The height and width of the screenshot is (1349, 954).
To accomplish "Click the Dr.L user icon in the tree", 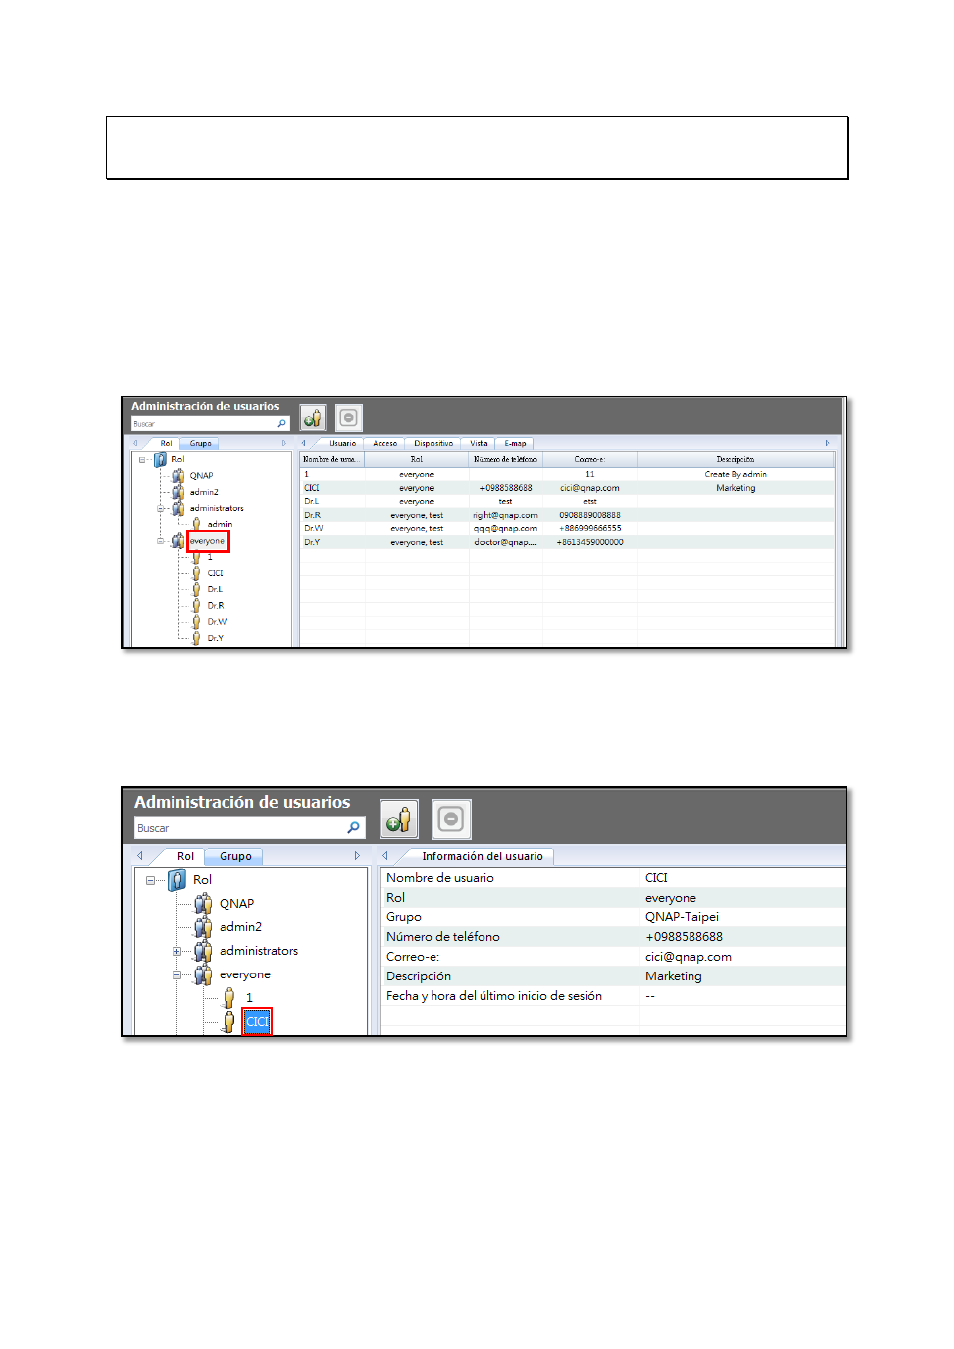I will [x=197, y=589].
